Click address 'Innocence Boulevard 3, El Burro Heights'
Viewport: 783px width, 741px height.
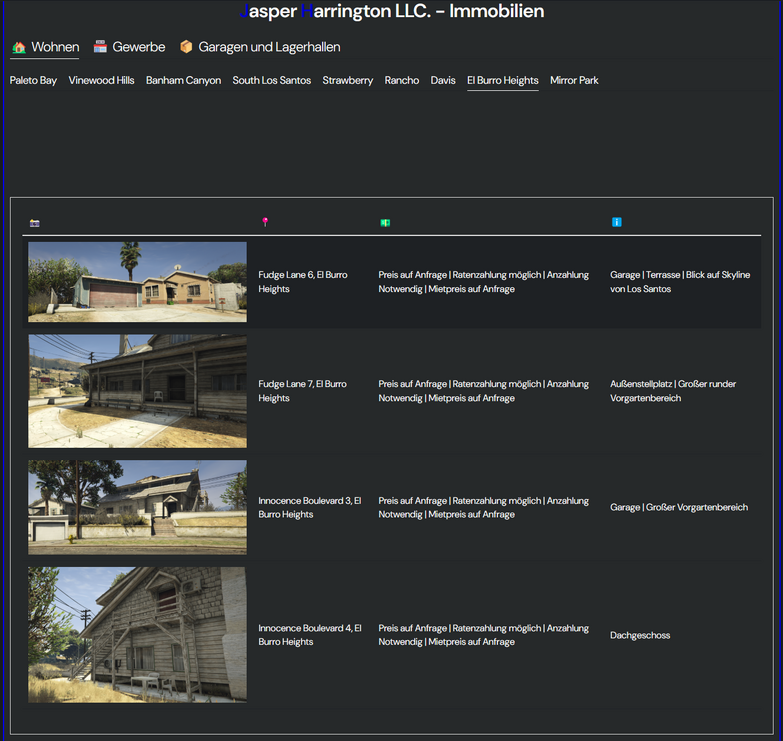pyautogui.click(x=310, y=507)
